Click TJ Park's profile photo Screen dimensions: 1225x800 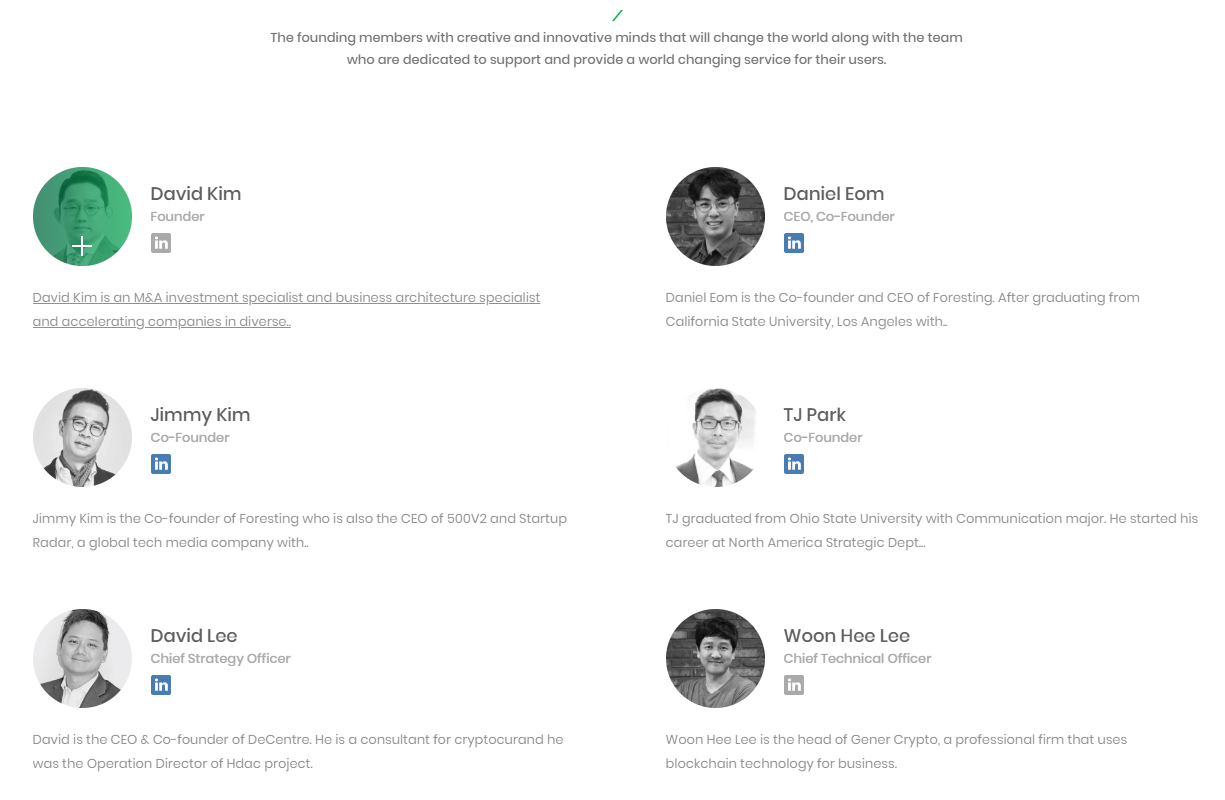pyautogui.click(x=715, y=437)
